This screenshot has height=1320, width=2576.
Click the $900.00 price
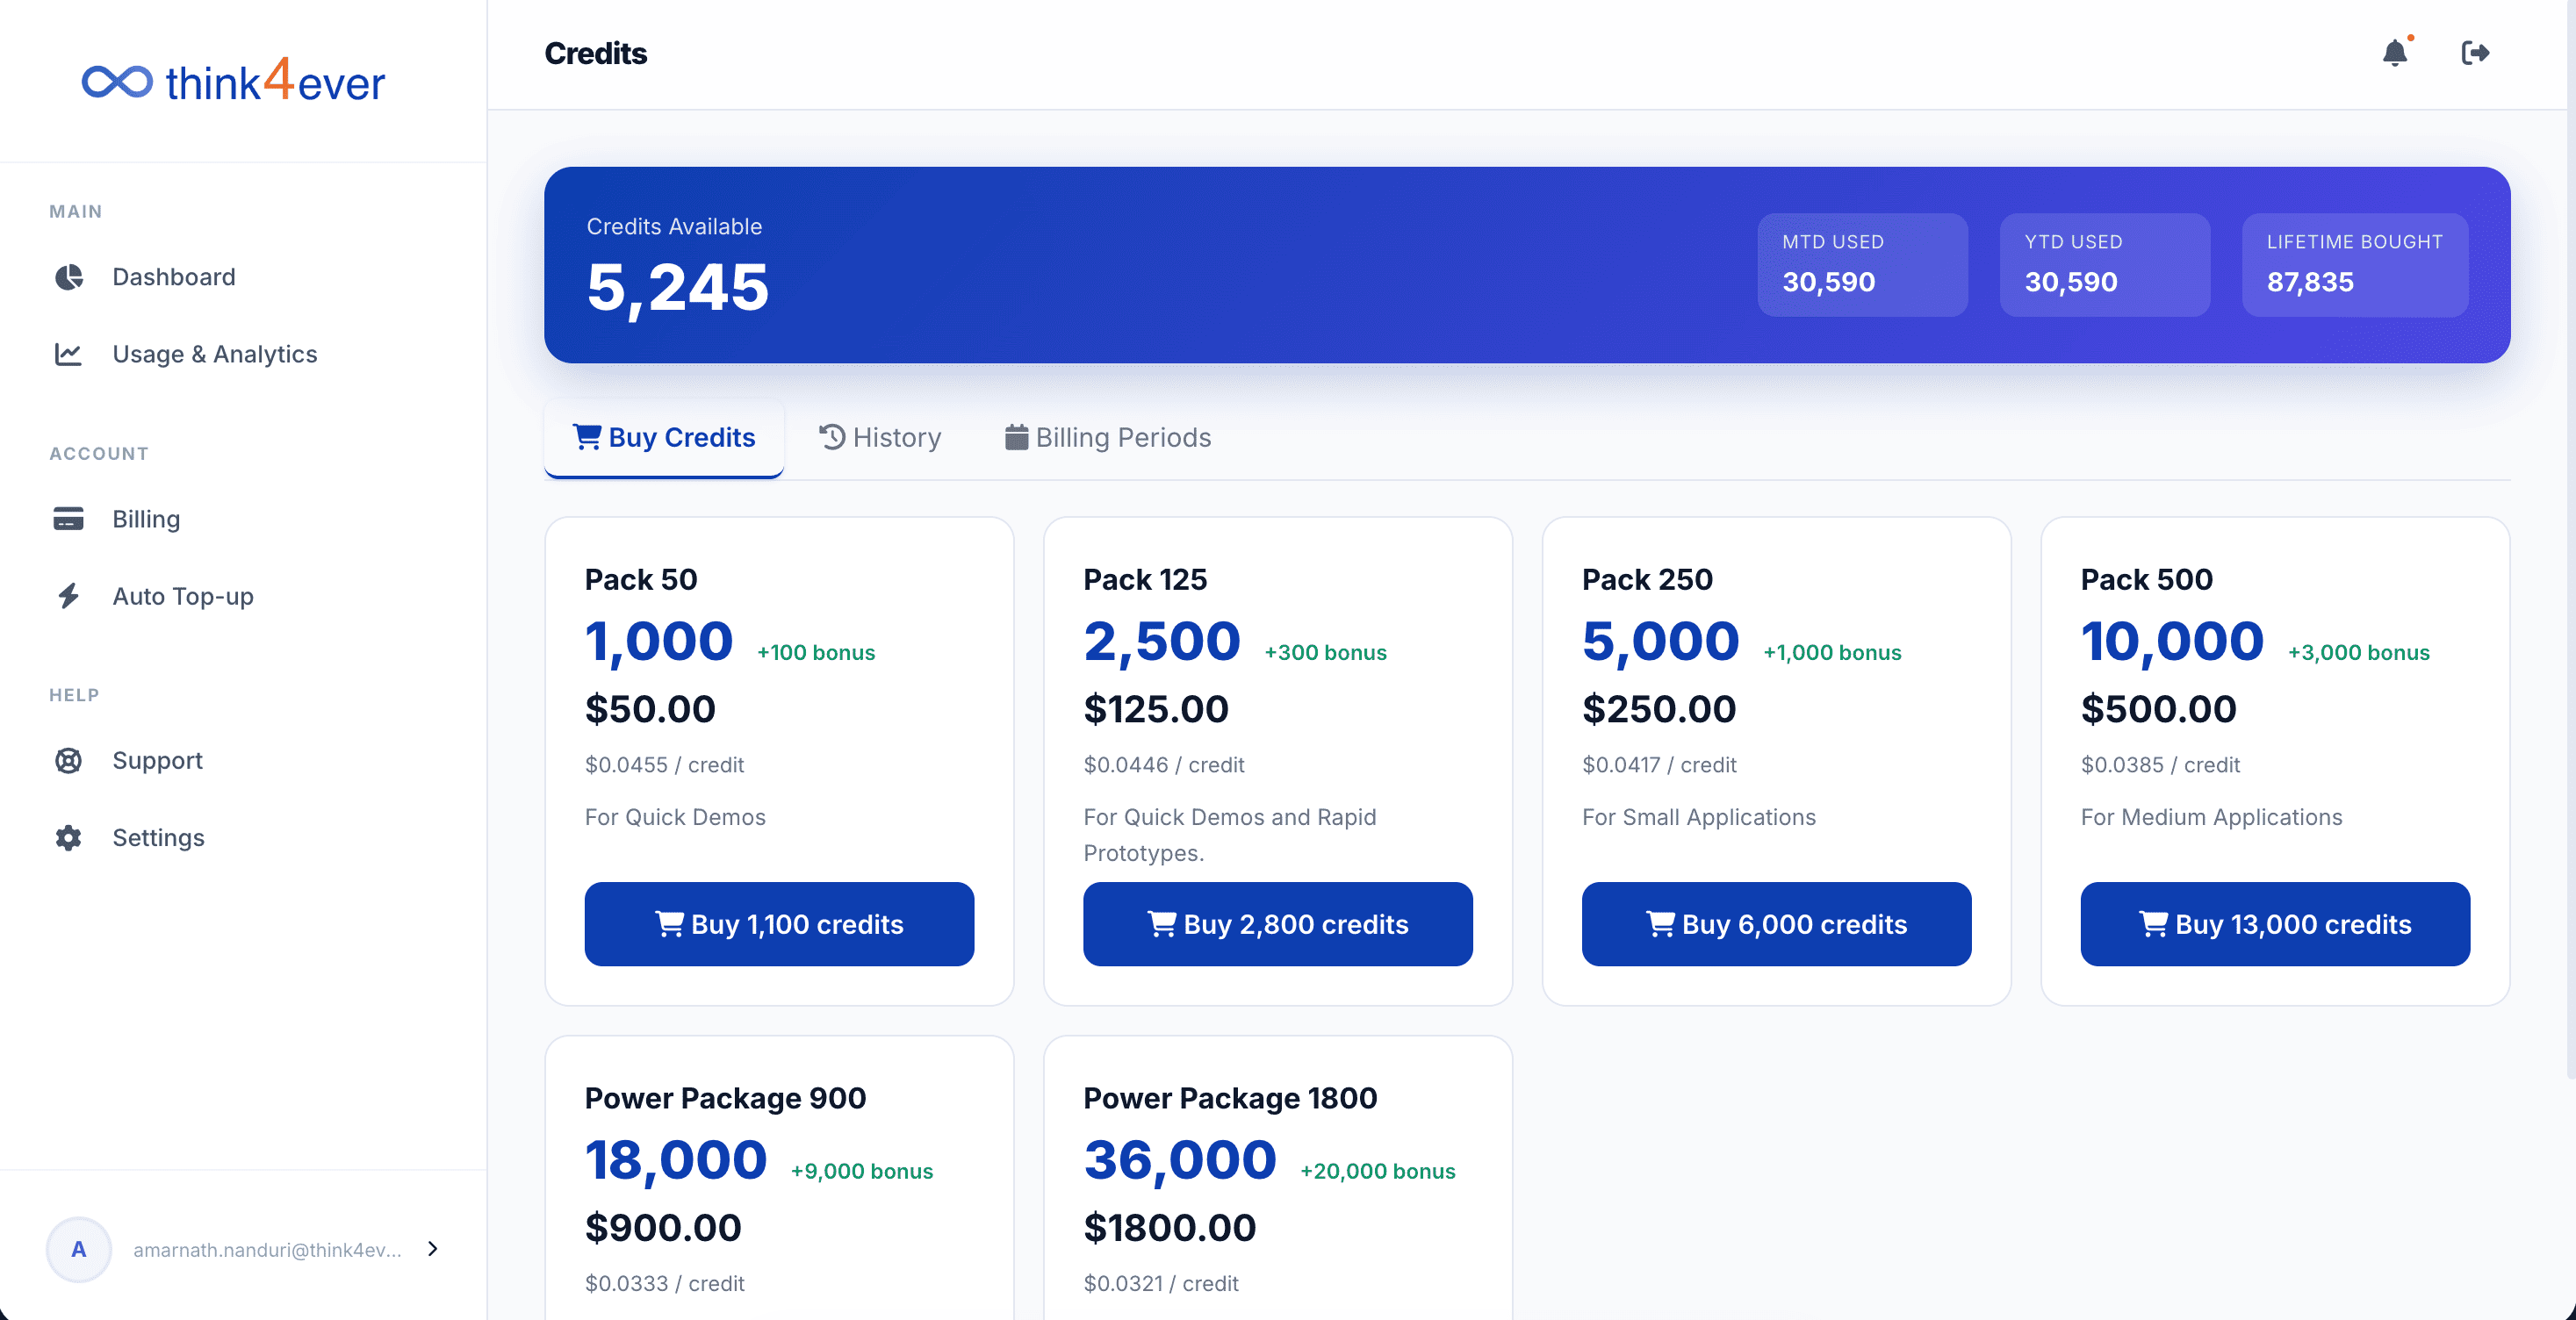[x=663, y=1228]
